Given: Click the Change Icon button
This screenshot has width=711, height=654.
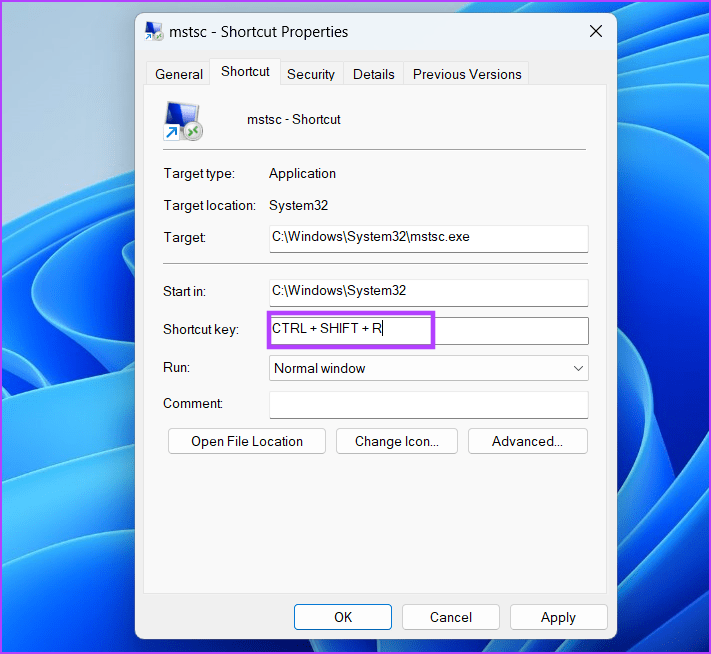Looking at the screenshot, I should (x=397, y=441).
